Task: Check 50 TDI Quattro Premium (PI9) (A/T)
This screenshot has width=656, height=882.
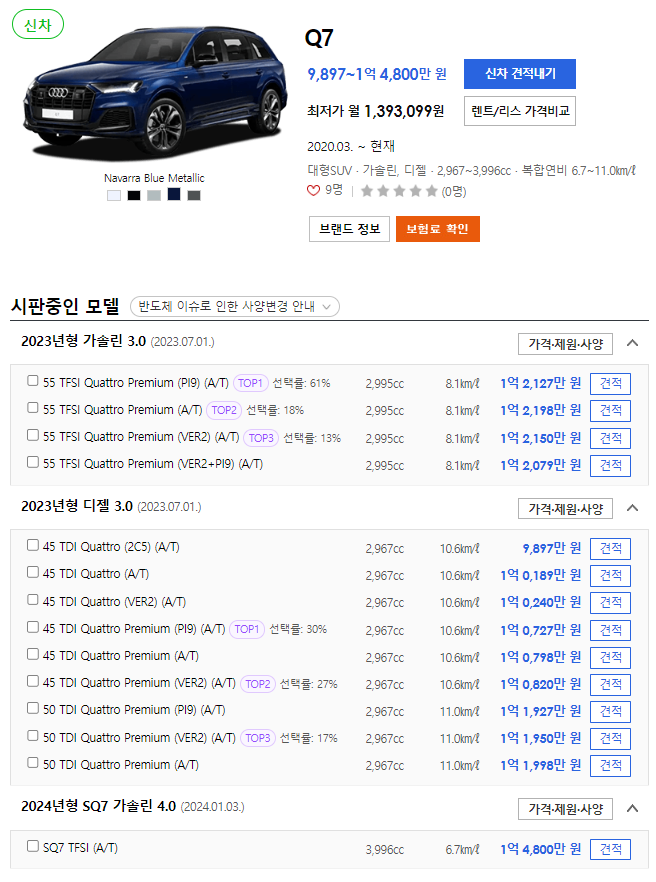Action: (33, 708)
